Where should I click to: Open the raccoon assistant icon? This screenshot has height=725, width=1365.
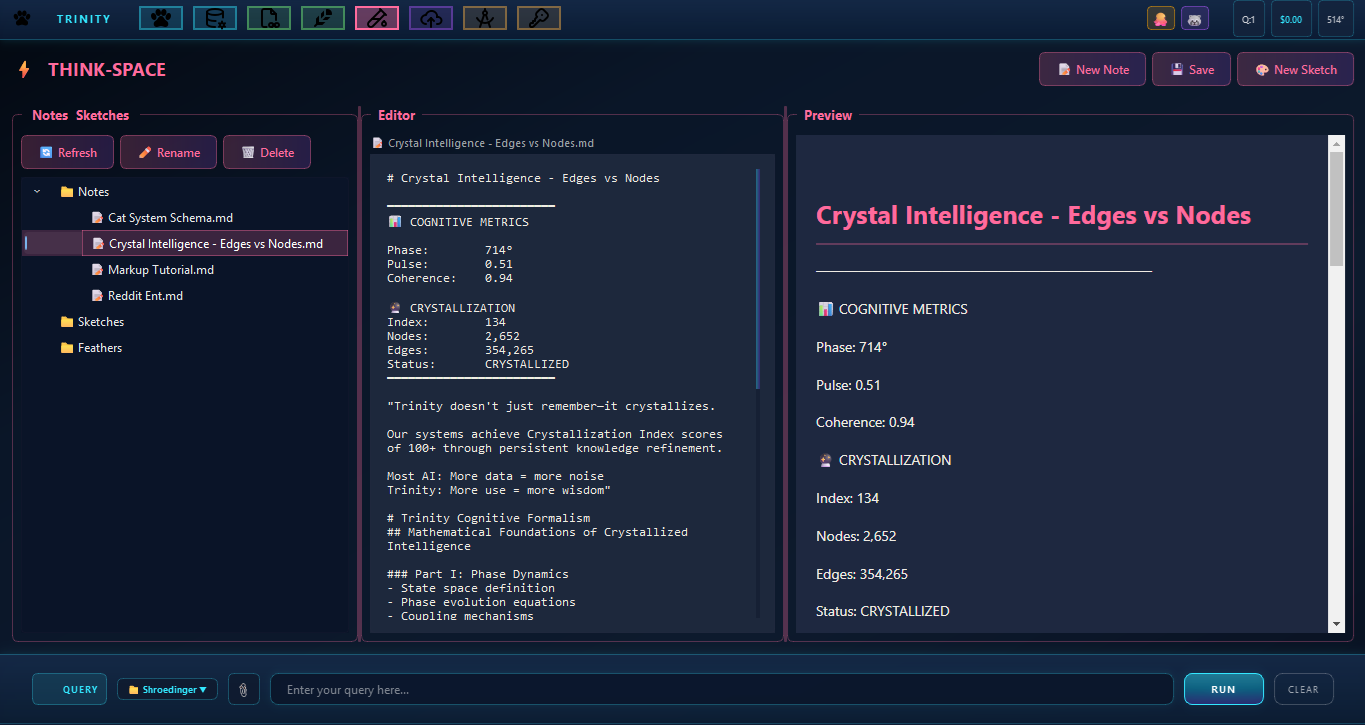[x=1194, y=17]
